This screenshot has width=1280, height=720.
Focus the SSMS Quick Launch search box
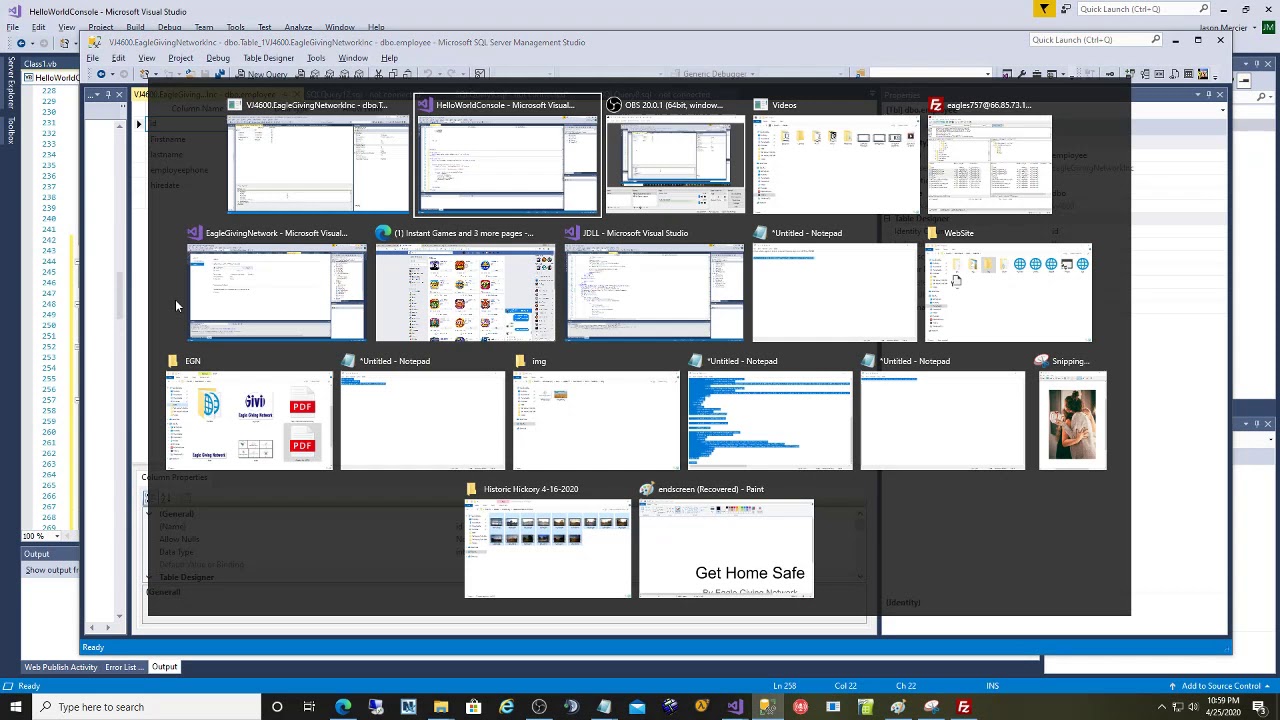[1096, 40]
